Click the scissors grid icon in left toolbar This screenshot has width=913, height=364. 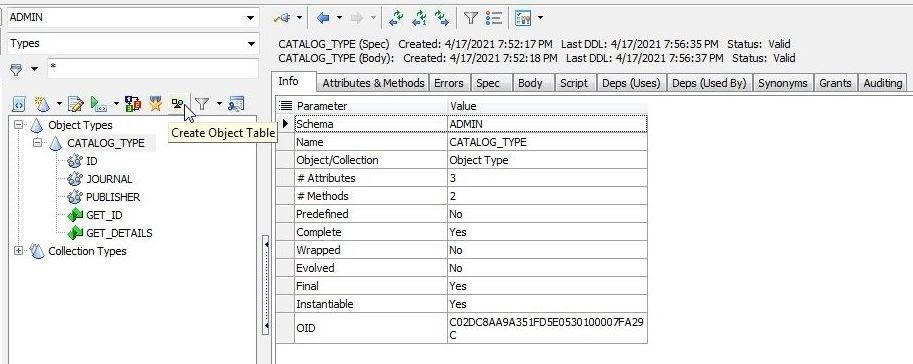tap(236, 104)
